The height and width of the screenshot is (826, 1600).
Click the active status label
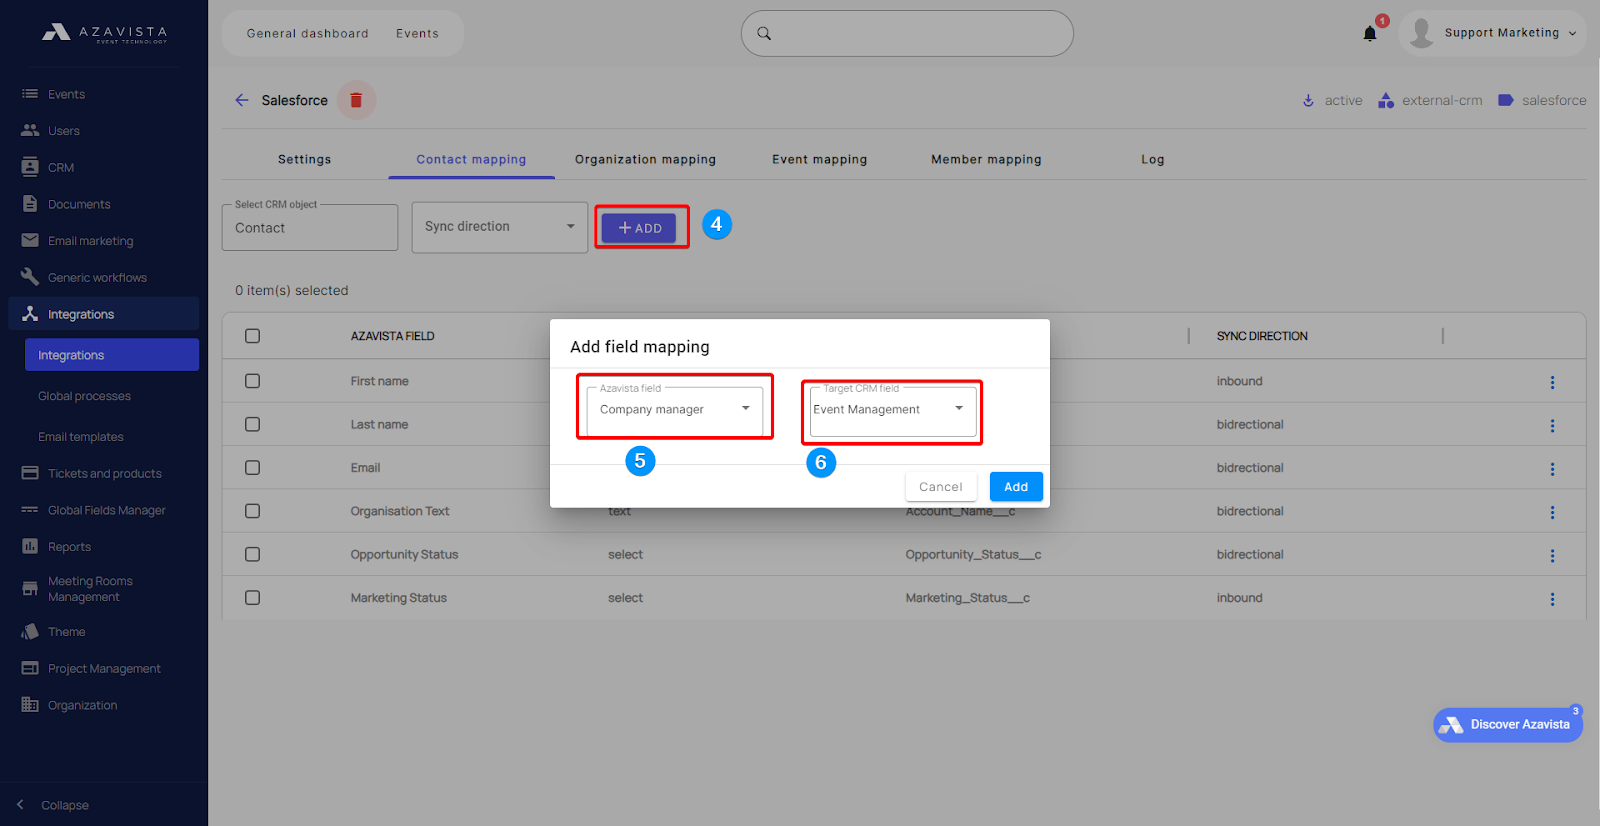click(1343, 100)
